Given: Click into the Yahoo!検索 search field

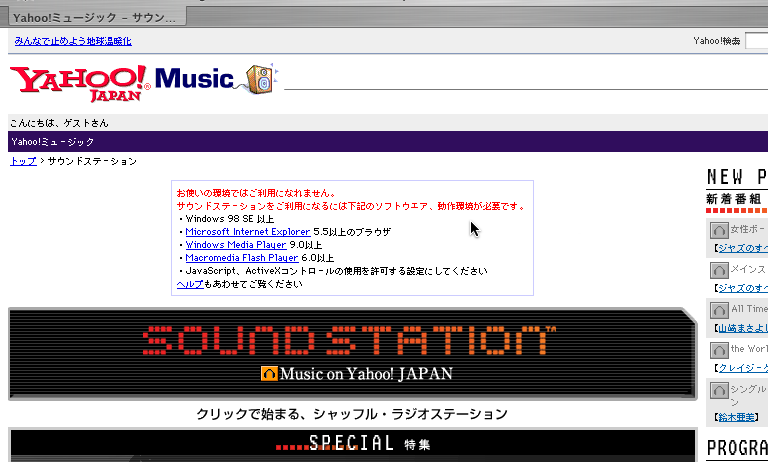Looking at the screenshot, I should point(756,41).
